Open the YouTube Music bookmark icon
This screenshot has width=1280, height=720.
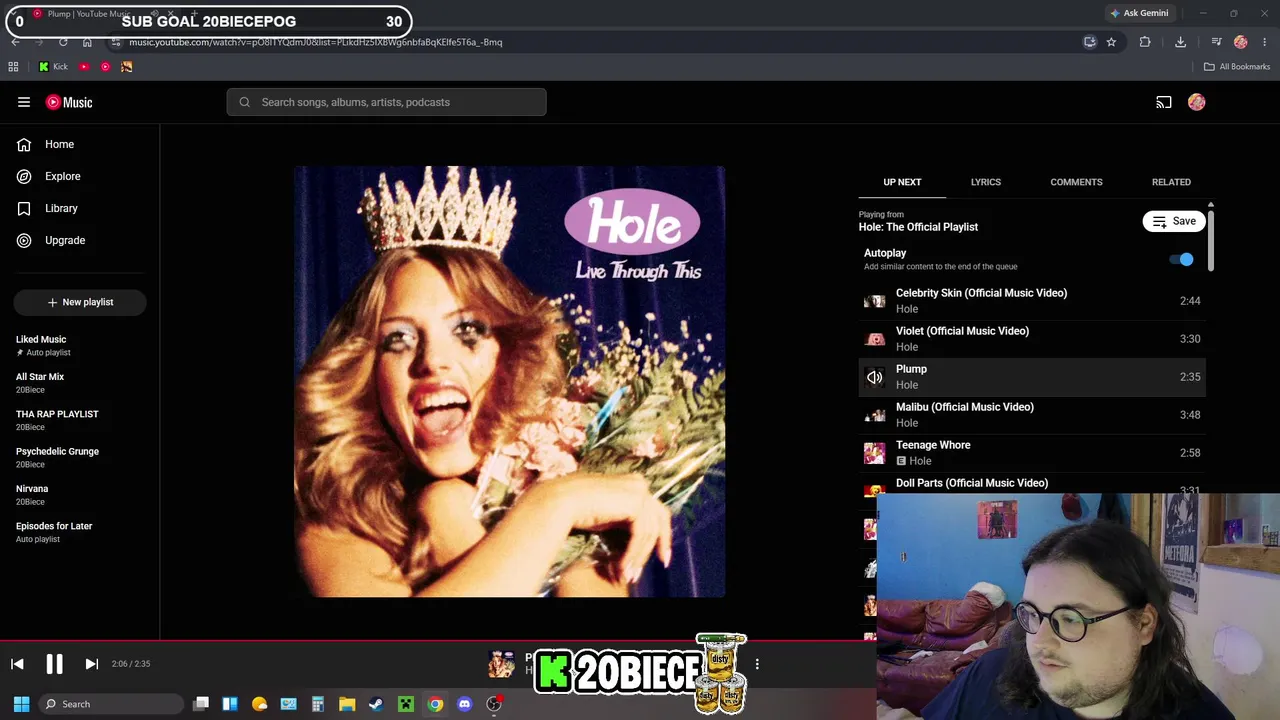(105, 67)
